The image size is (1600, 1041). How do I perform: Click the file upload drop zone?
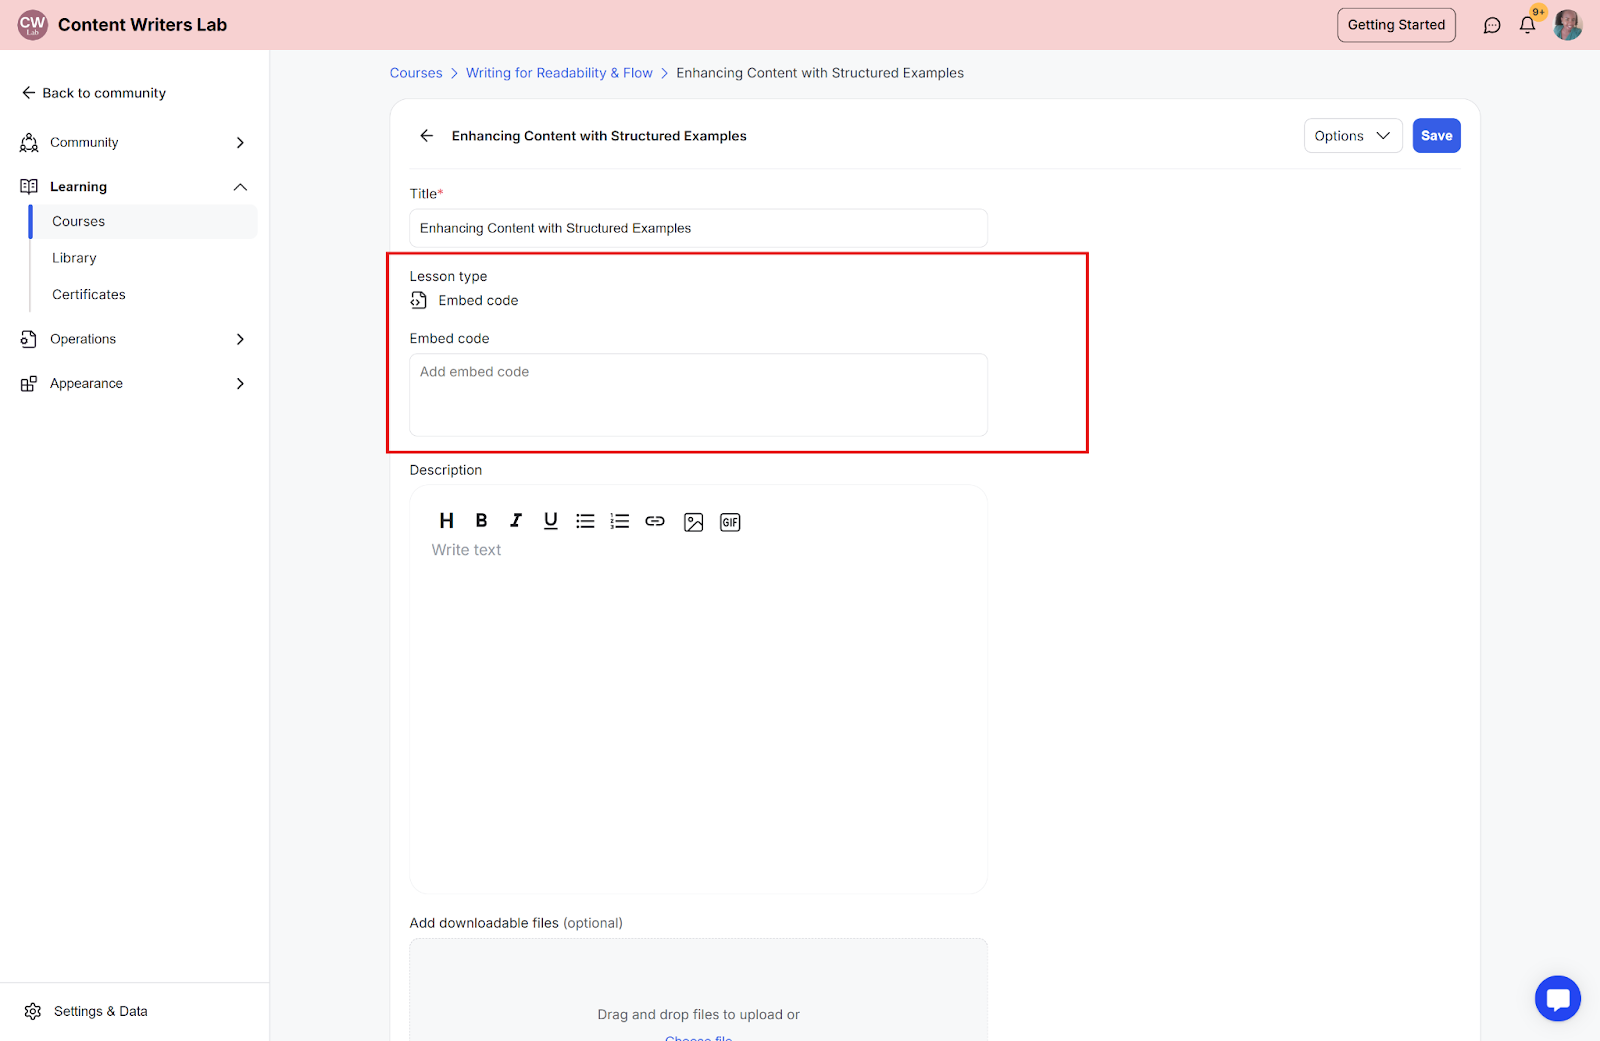[x=698, y=990]
